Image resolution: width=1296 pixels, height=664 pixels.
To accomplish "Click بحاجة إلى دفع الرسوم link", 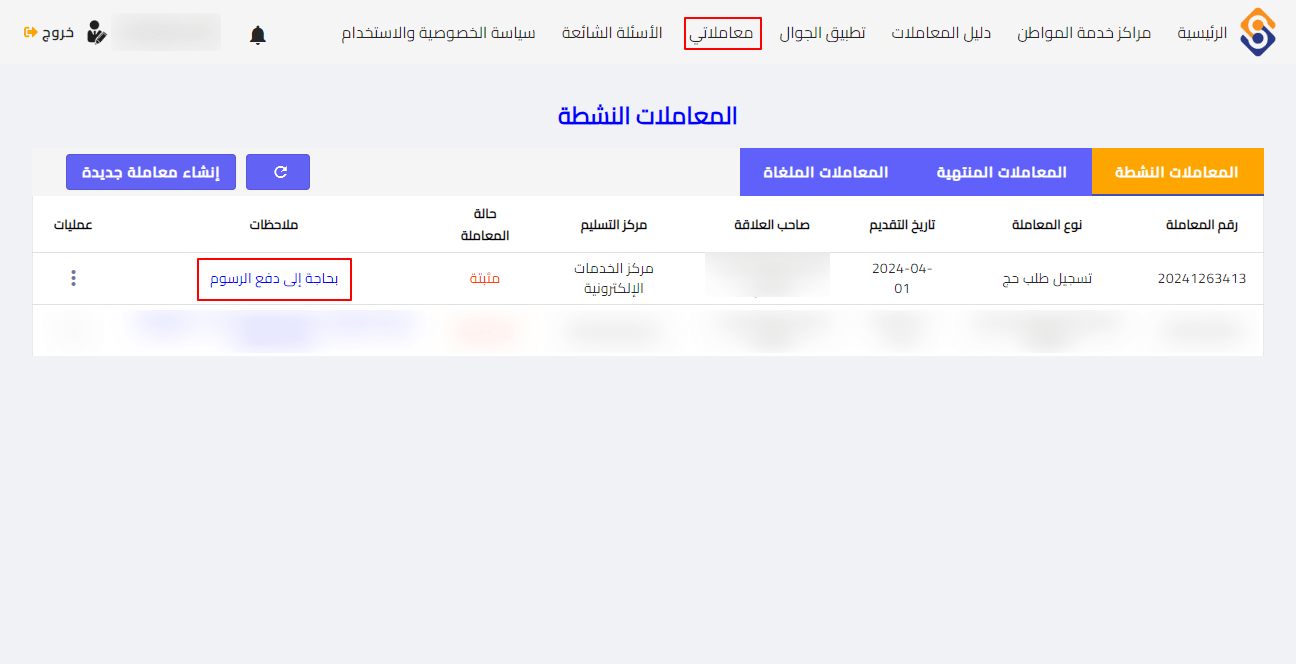I will pos(275,279).
